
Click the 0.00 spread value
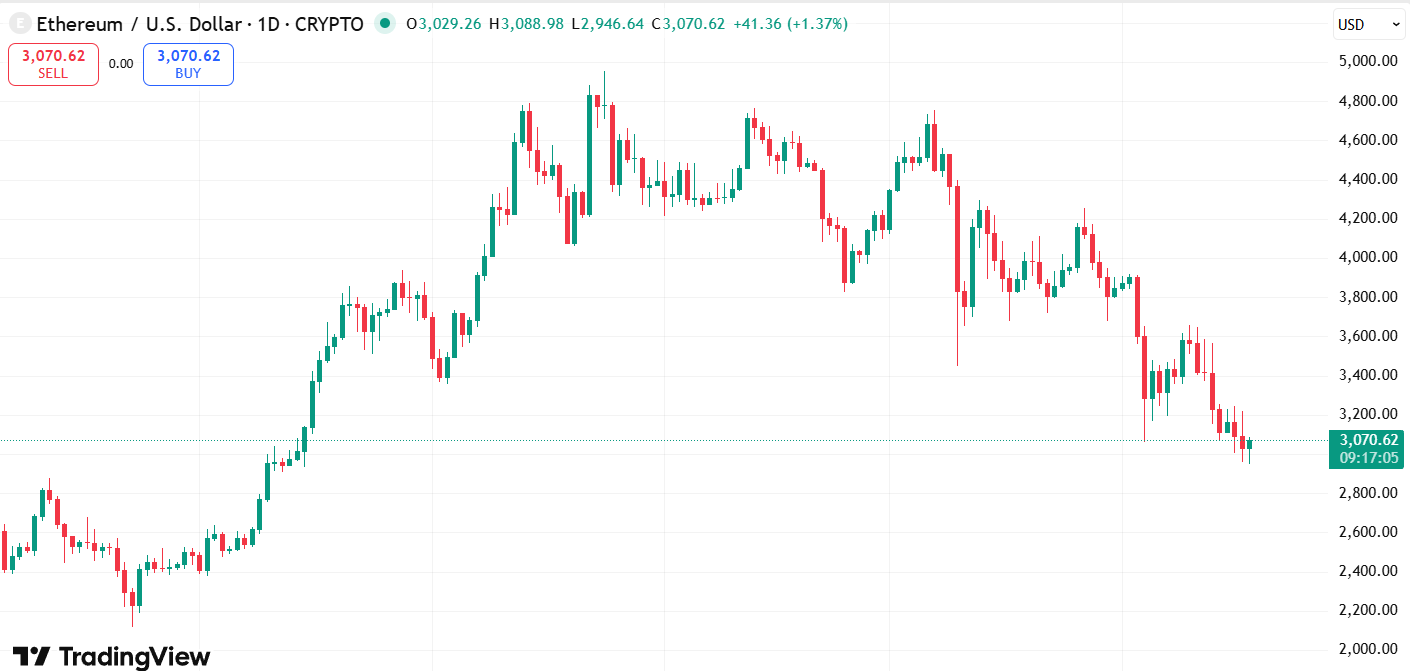[x=121, y=64]
